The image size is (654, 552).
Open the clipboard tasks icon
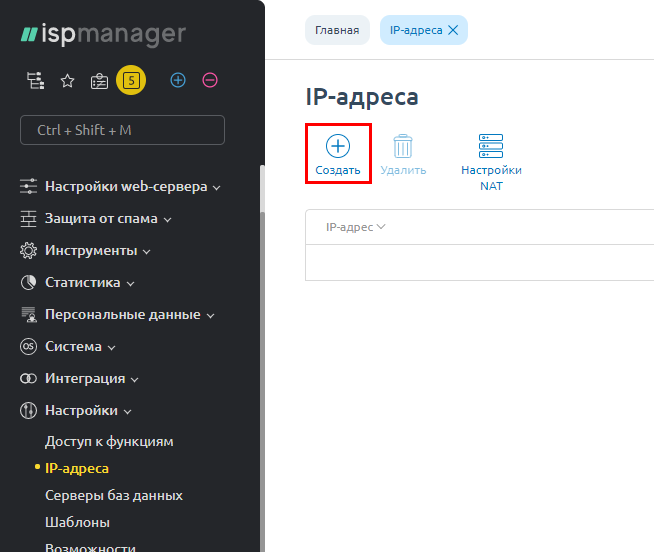click(99, 81)
